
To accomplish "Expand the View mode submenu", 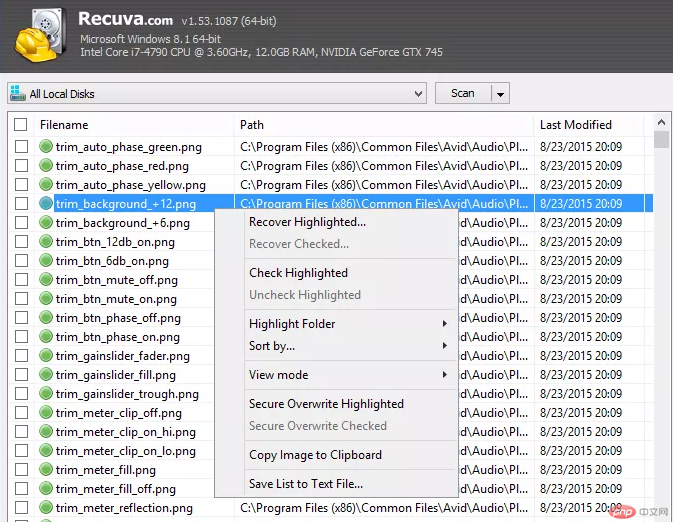I will [x=445, y=375].
